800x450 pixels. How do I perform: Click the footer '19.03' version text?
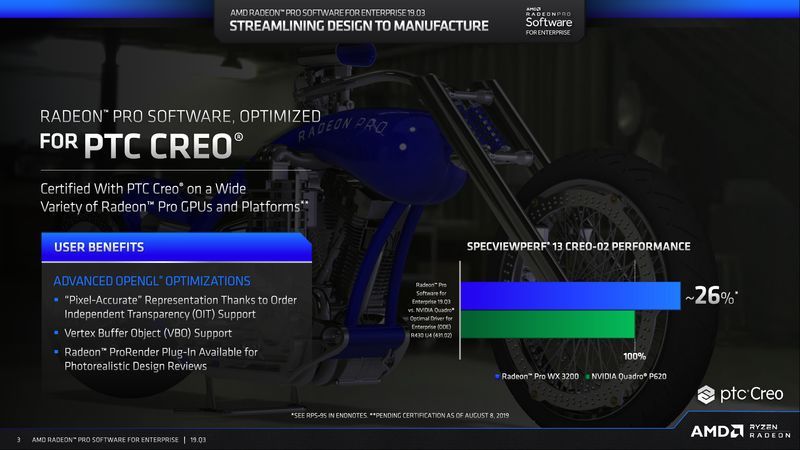coord(198,439)
